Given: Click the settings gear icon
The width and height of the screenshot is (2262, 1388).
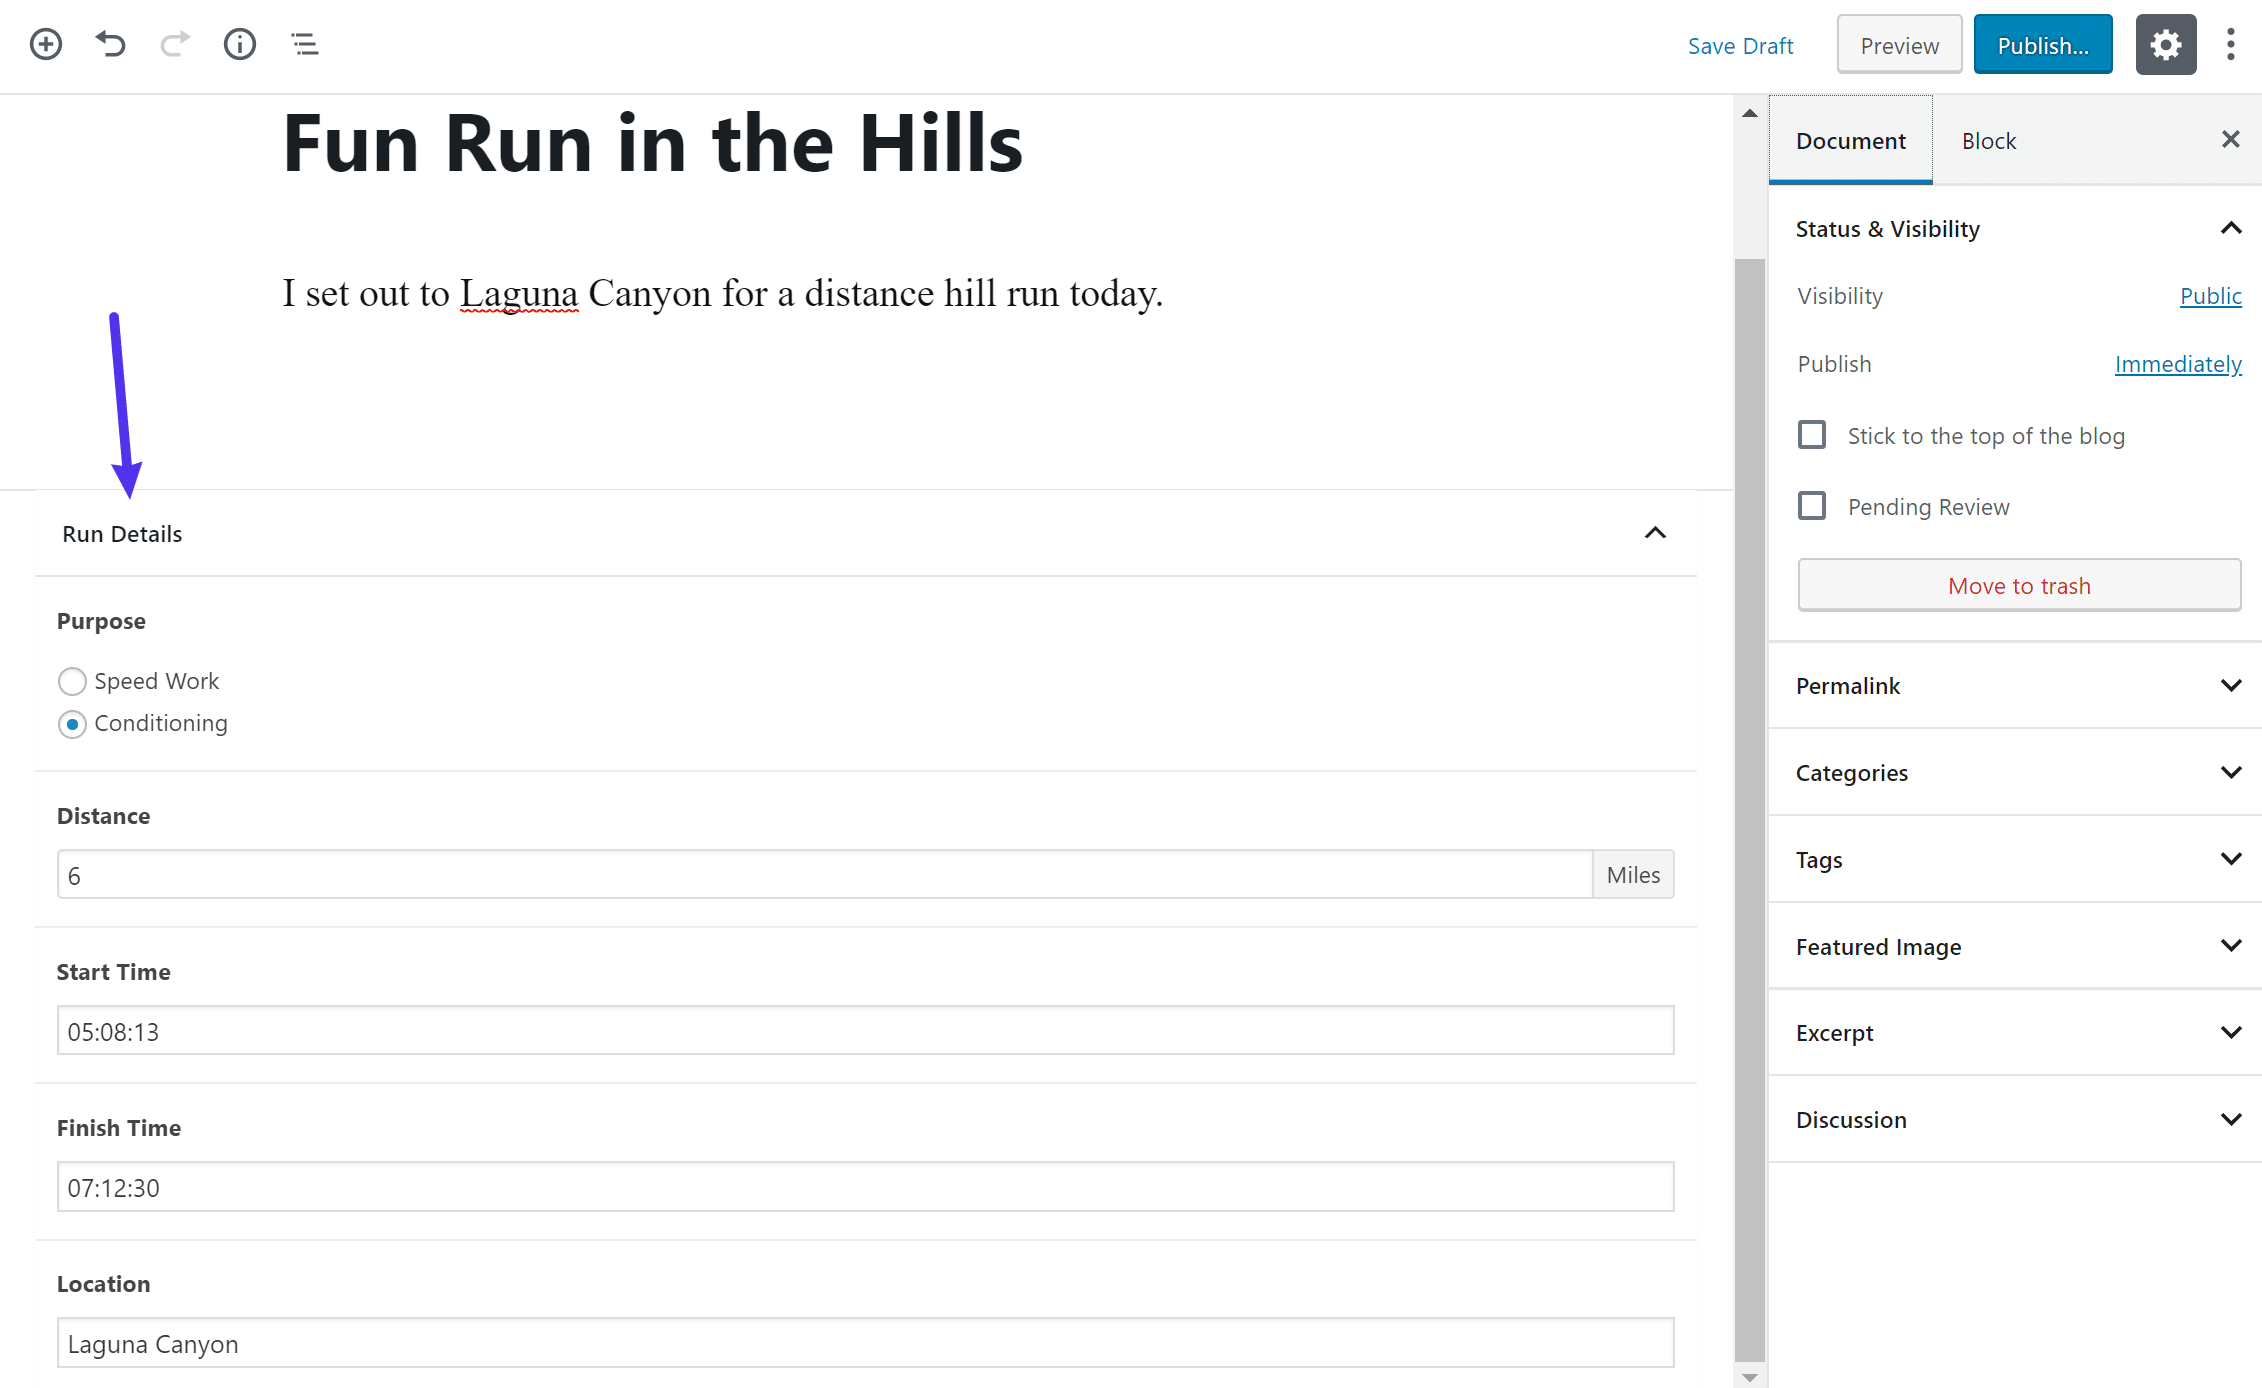Looking at the screenshot, I should [x=2165, y=44].
